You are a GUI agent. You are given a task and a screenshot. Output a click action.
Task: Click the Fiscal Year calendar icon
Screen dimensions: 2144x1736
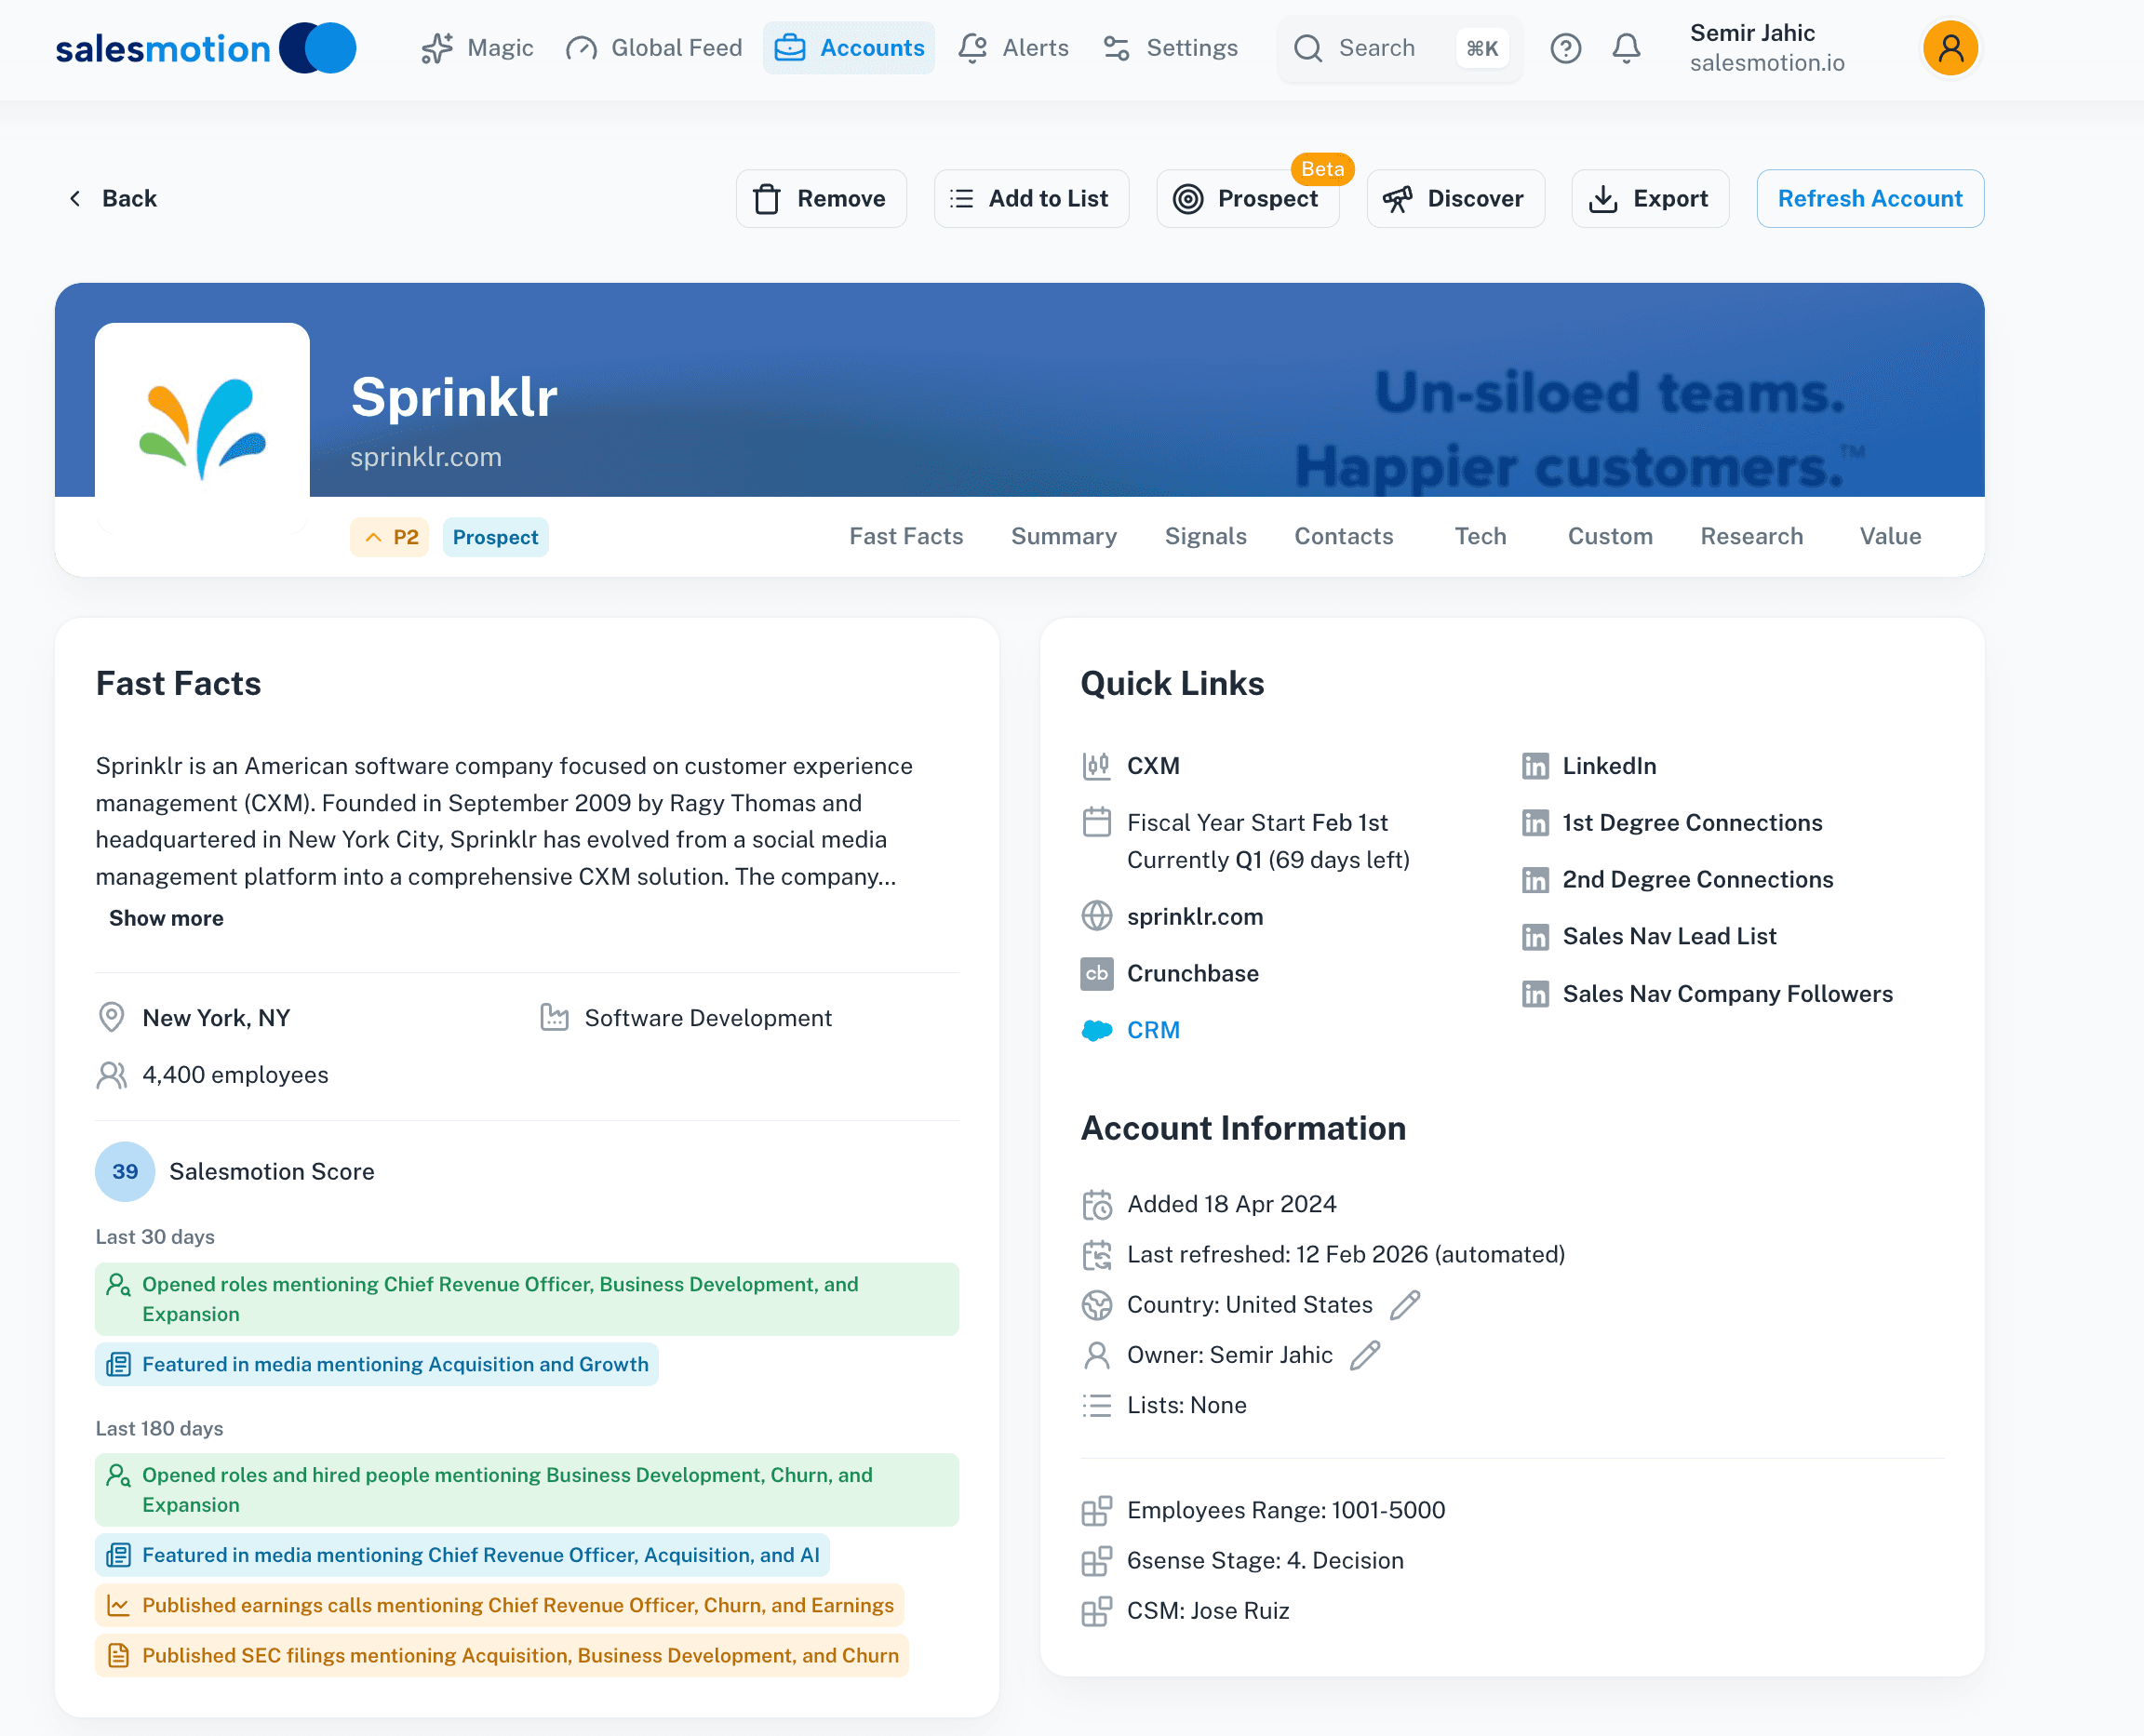[x=1097, y=823]
